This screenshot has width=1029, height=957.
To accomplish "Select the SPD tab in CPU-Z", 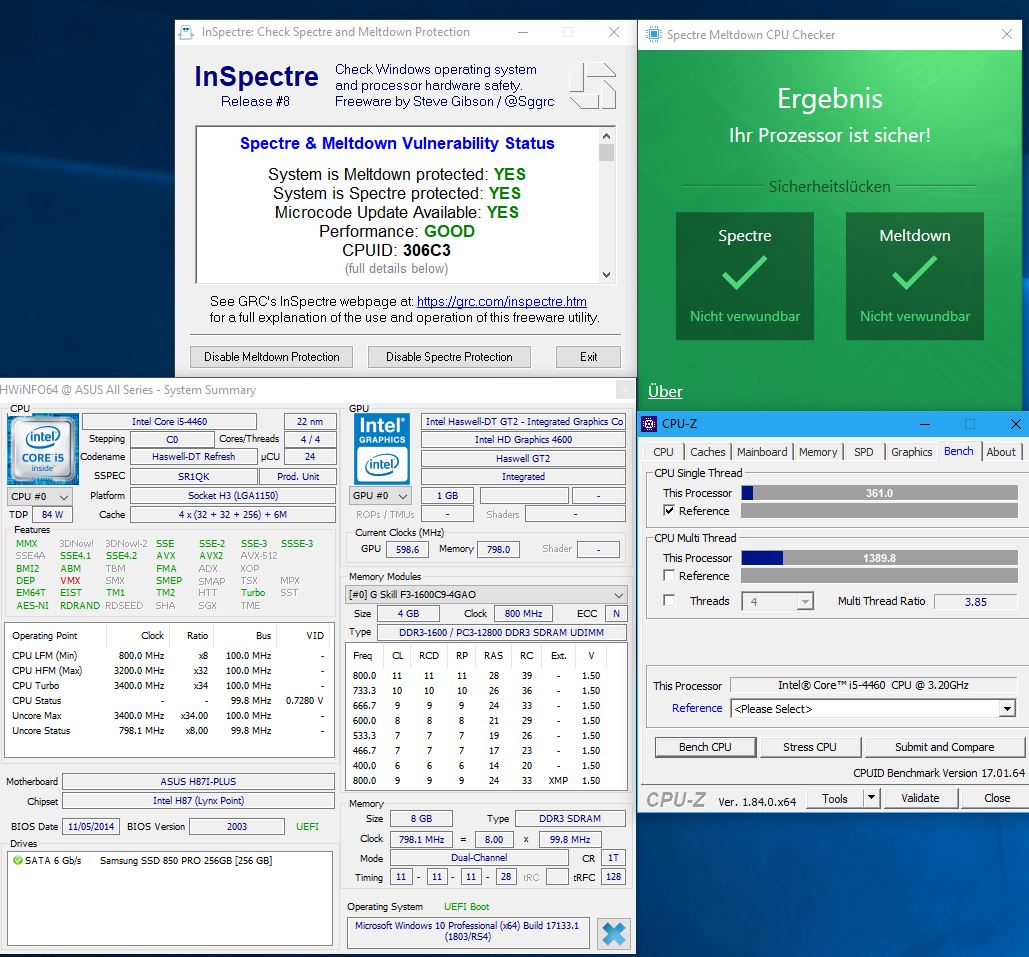I will [864, 452].
